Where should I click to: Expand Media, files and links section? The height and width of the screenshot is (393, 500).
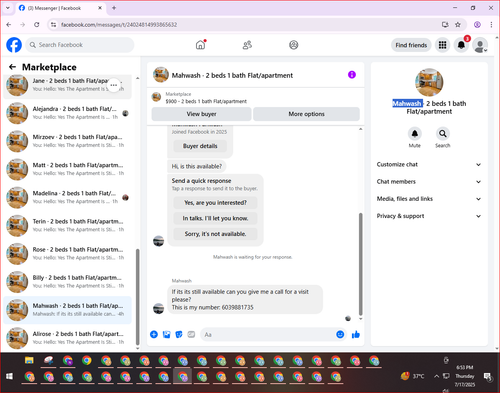click(x=429, y=199)
